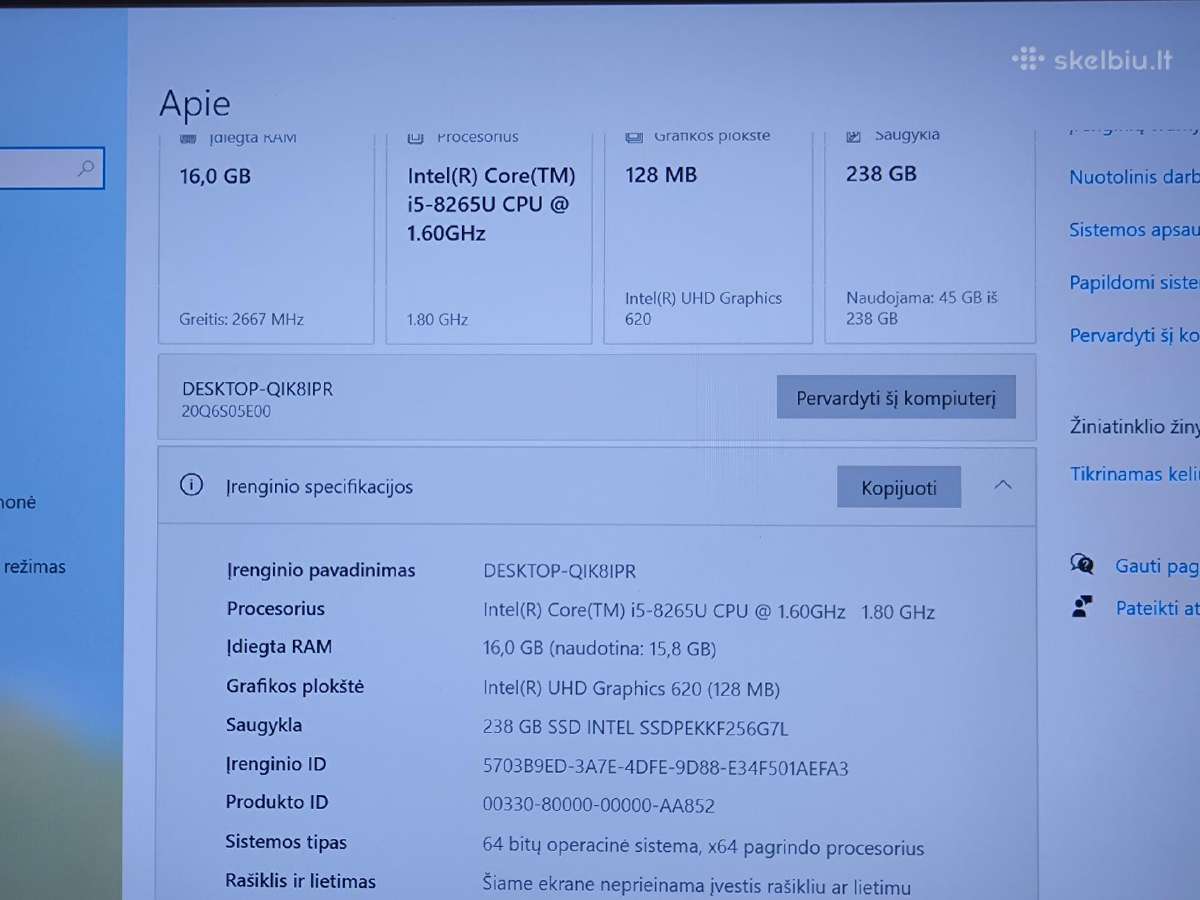Select the Procesorius i5-8265U card
The height and width of the screenshot is (900, 1200).
(x=488, y=238)
